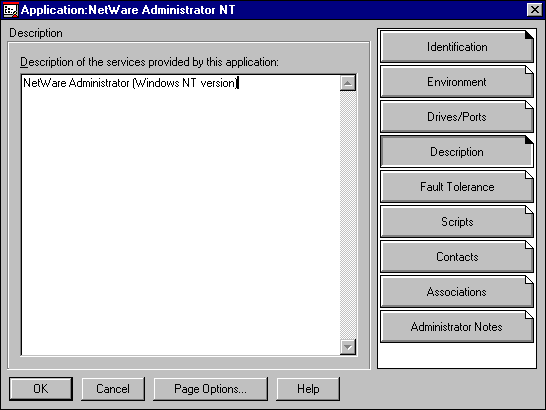546x410 pixels.
Task: Open the Drives/Ports page
Action: pyautogui.click(x=457, y=117)
